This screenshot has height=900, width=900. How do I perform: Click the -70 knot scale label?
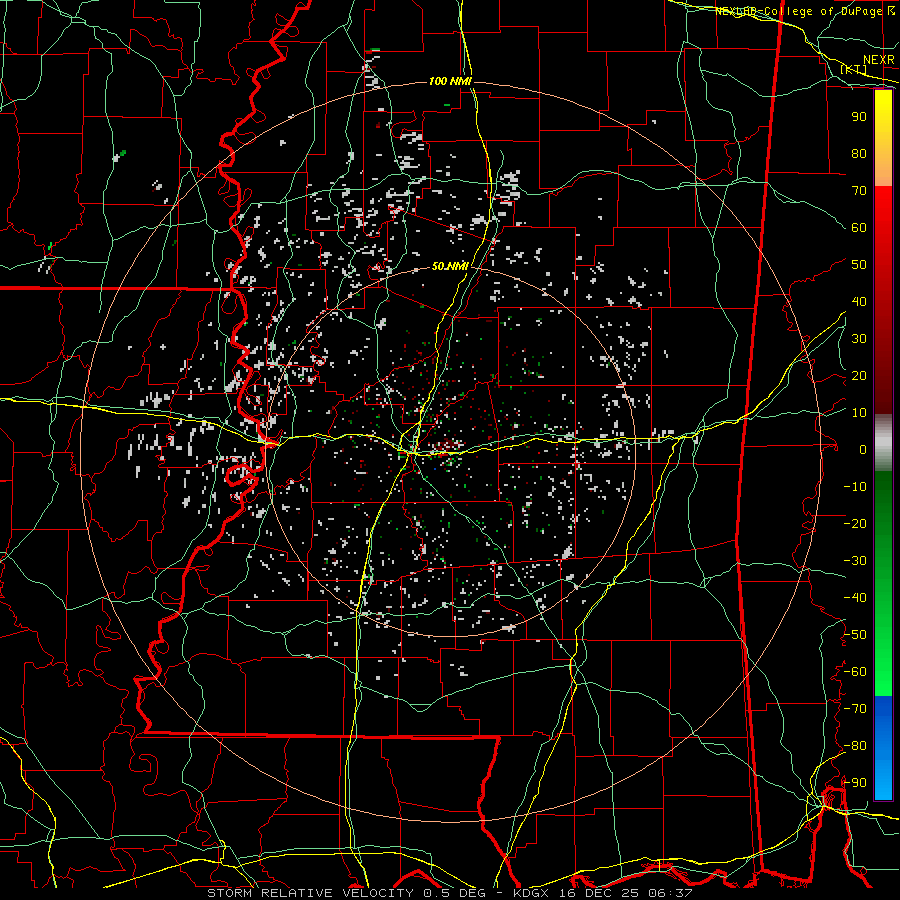[x=855, y=708]
